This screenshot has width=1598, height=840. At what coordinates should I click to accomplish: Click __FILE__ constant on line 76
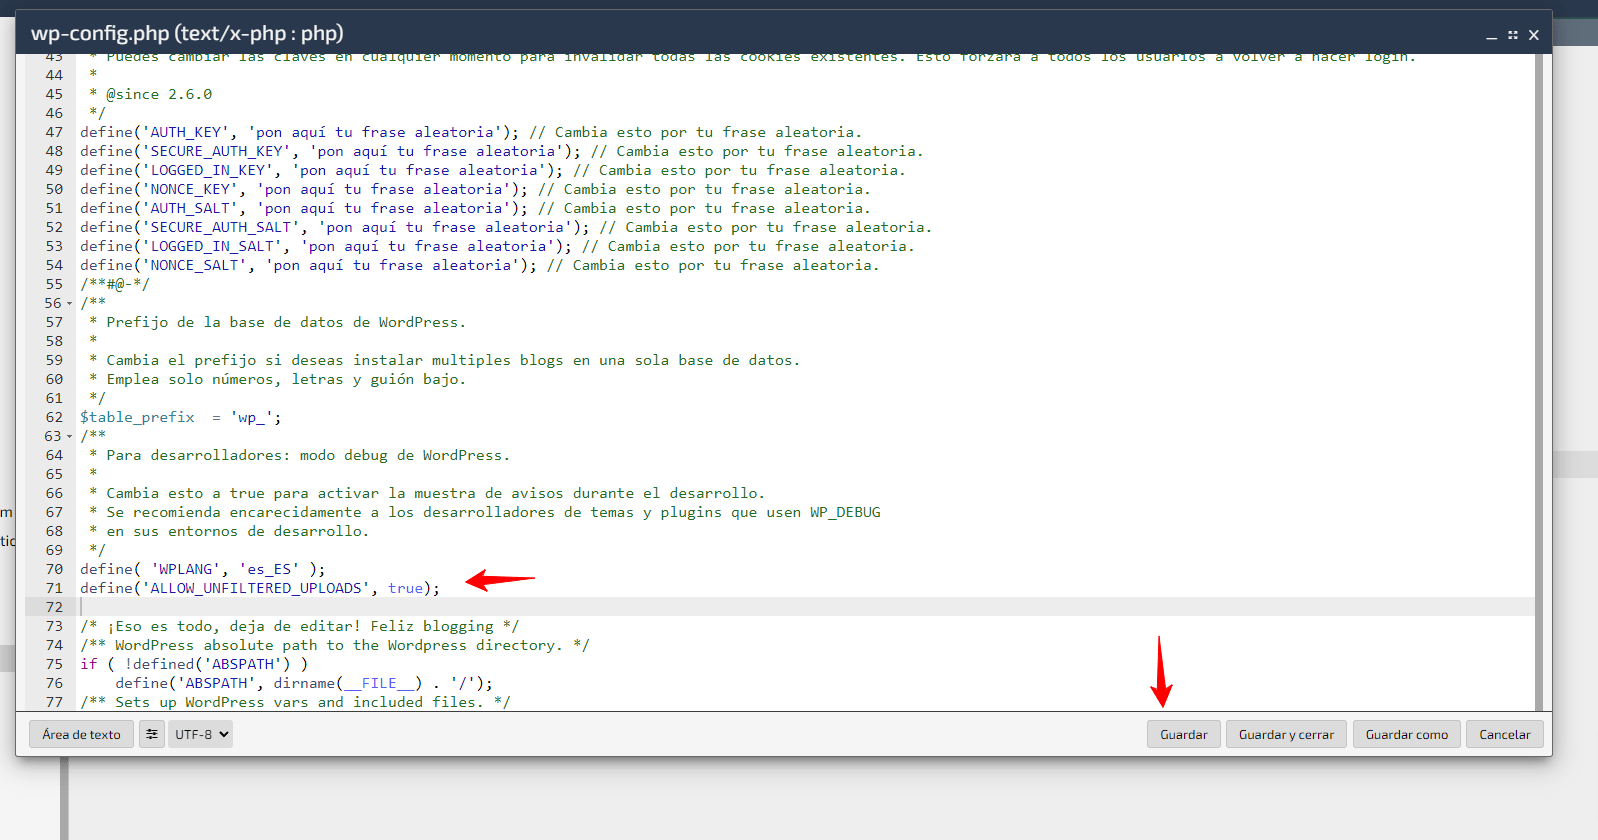click(x=379, y=683)
